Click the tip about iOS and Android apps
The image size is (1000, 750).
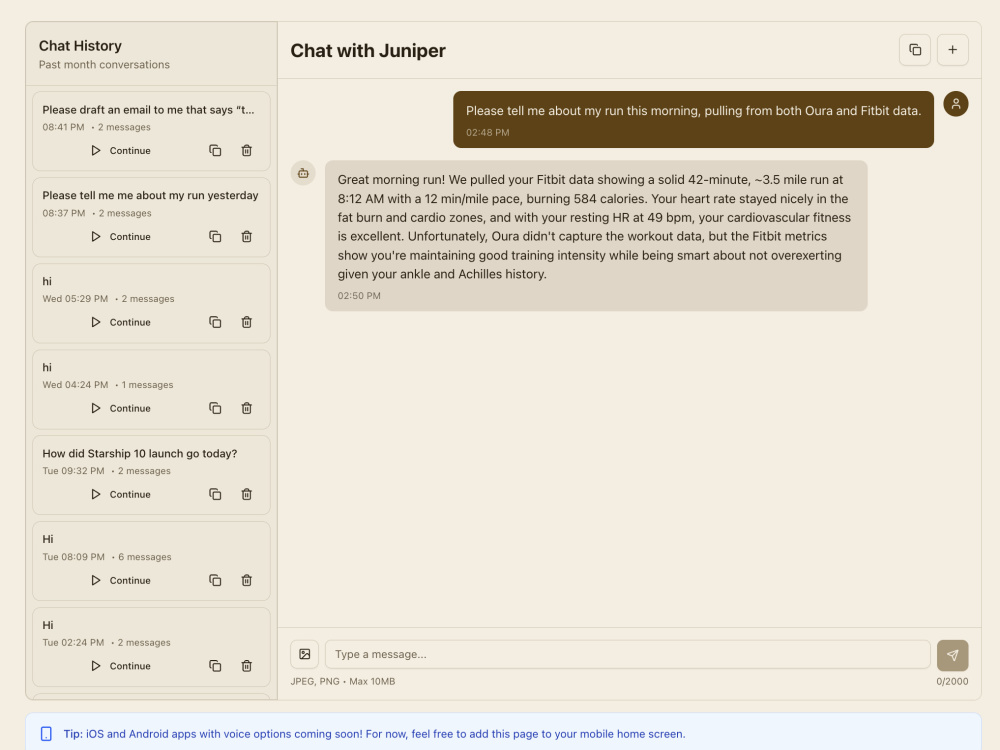pos(374,734)
